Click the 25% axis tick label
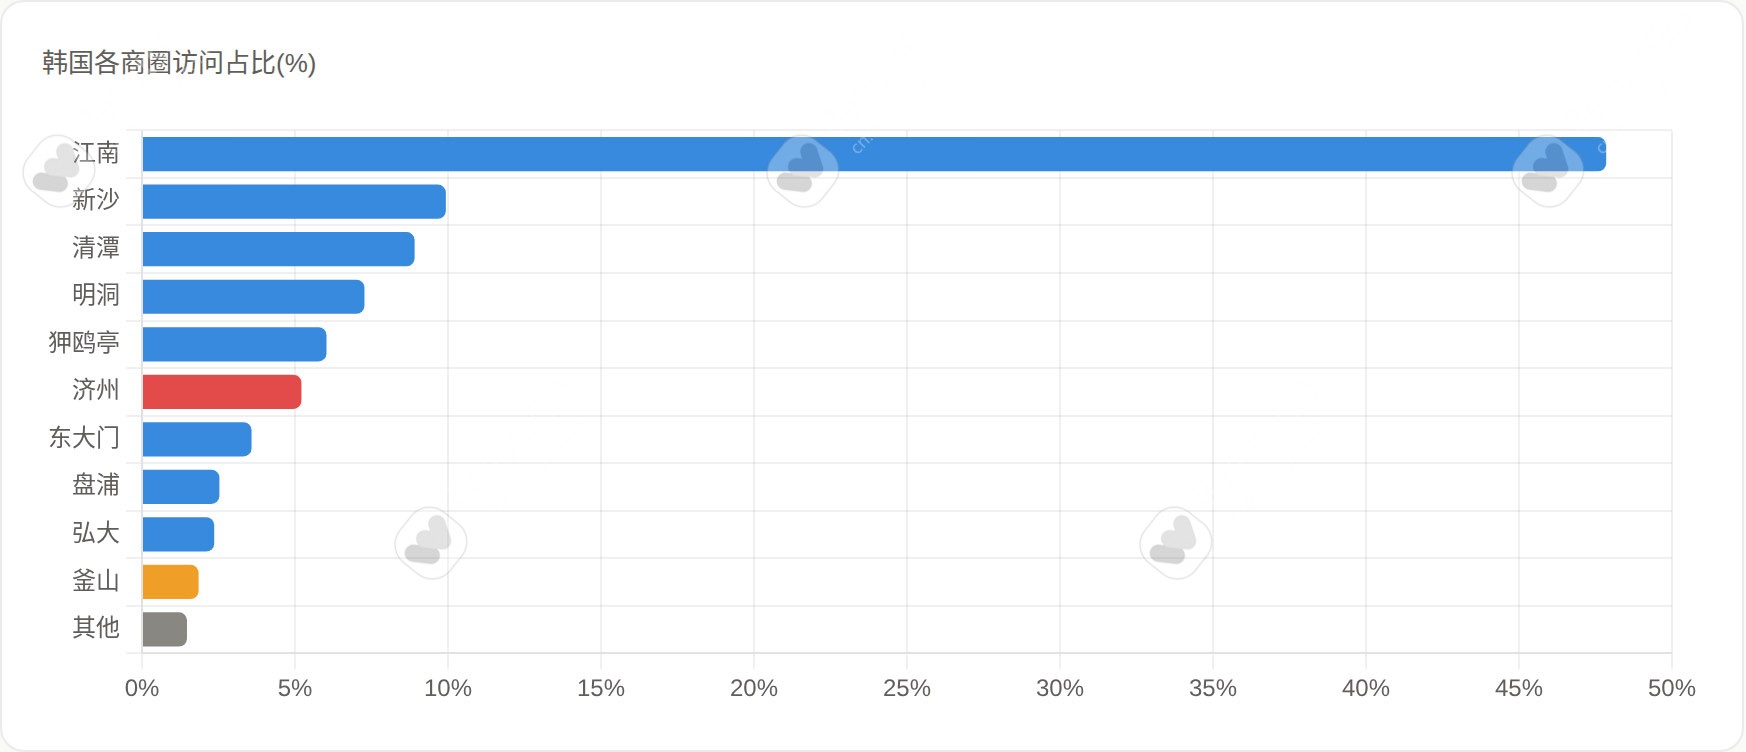This screenshot has width=1746, height=752. click(x=907, y=688)
